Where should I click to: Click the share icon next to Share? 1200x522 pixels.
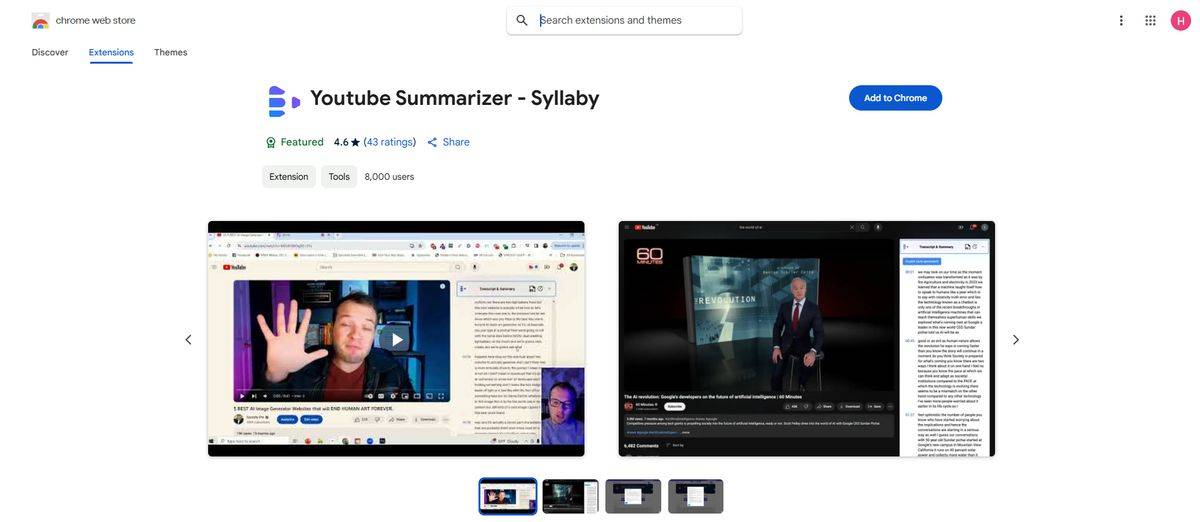coord(432,142)
